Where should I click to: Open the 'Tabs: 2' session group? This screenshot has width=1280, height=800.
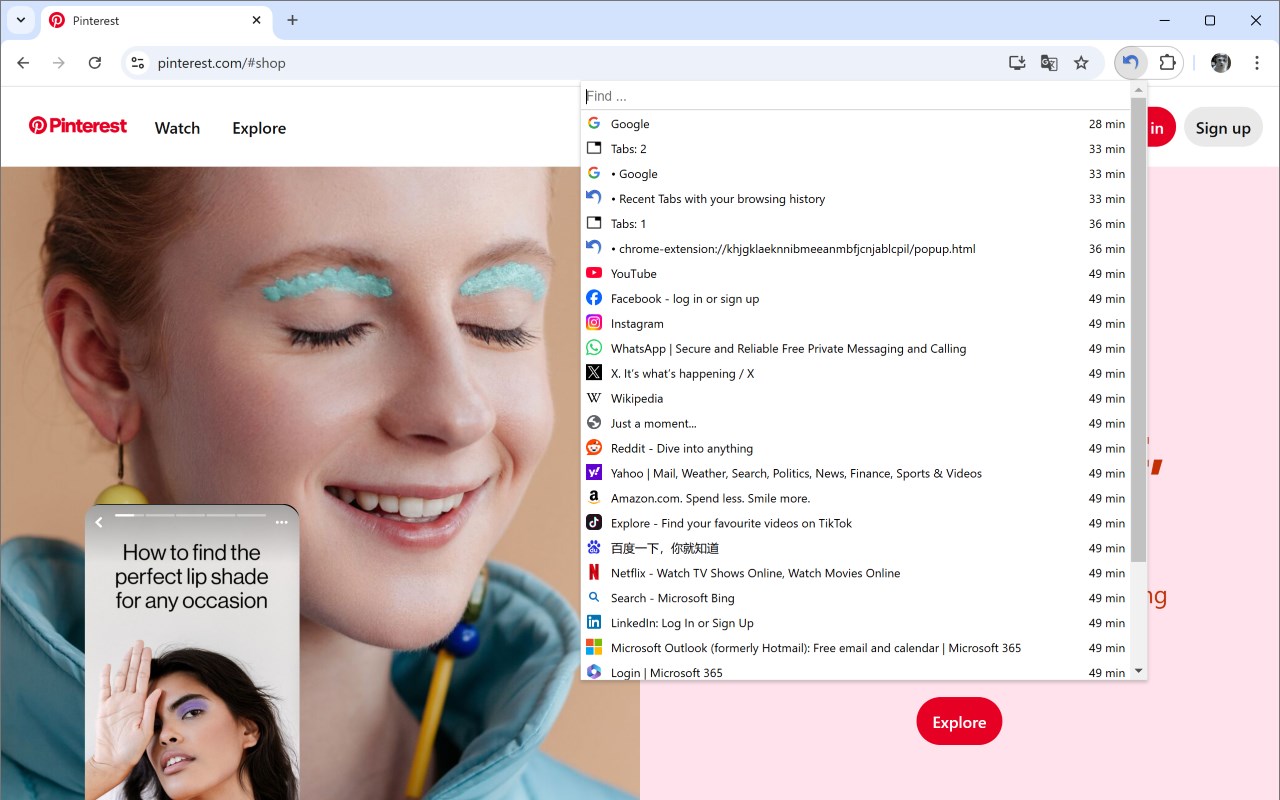(856, 149)
